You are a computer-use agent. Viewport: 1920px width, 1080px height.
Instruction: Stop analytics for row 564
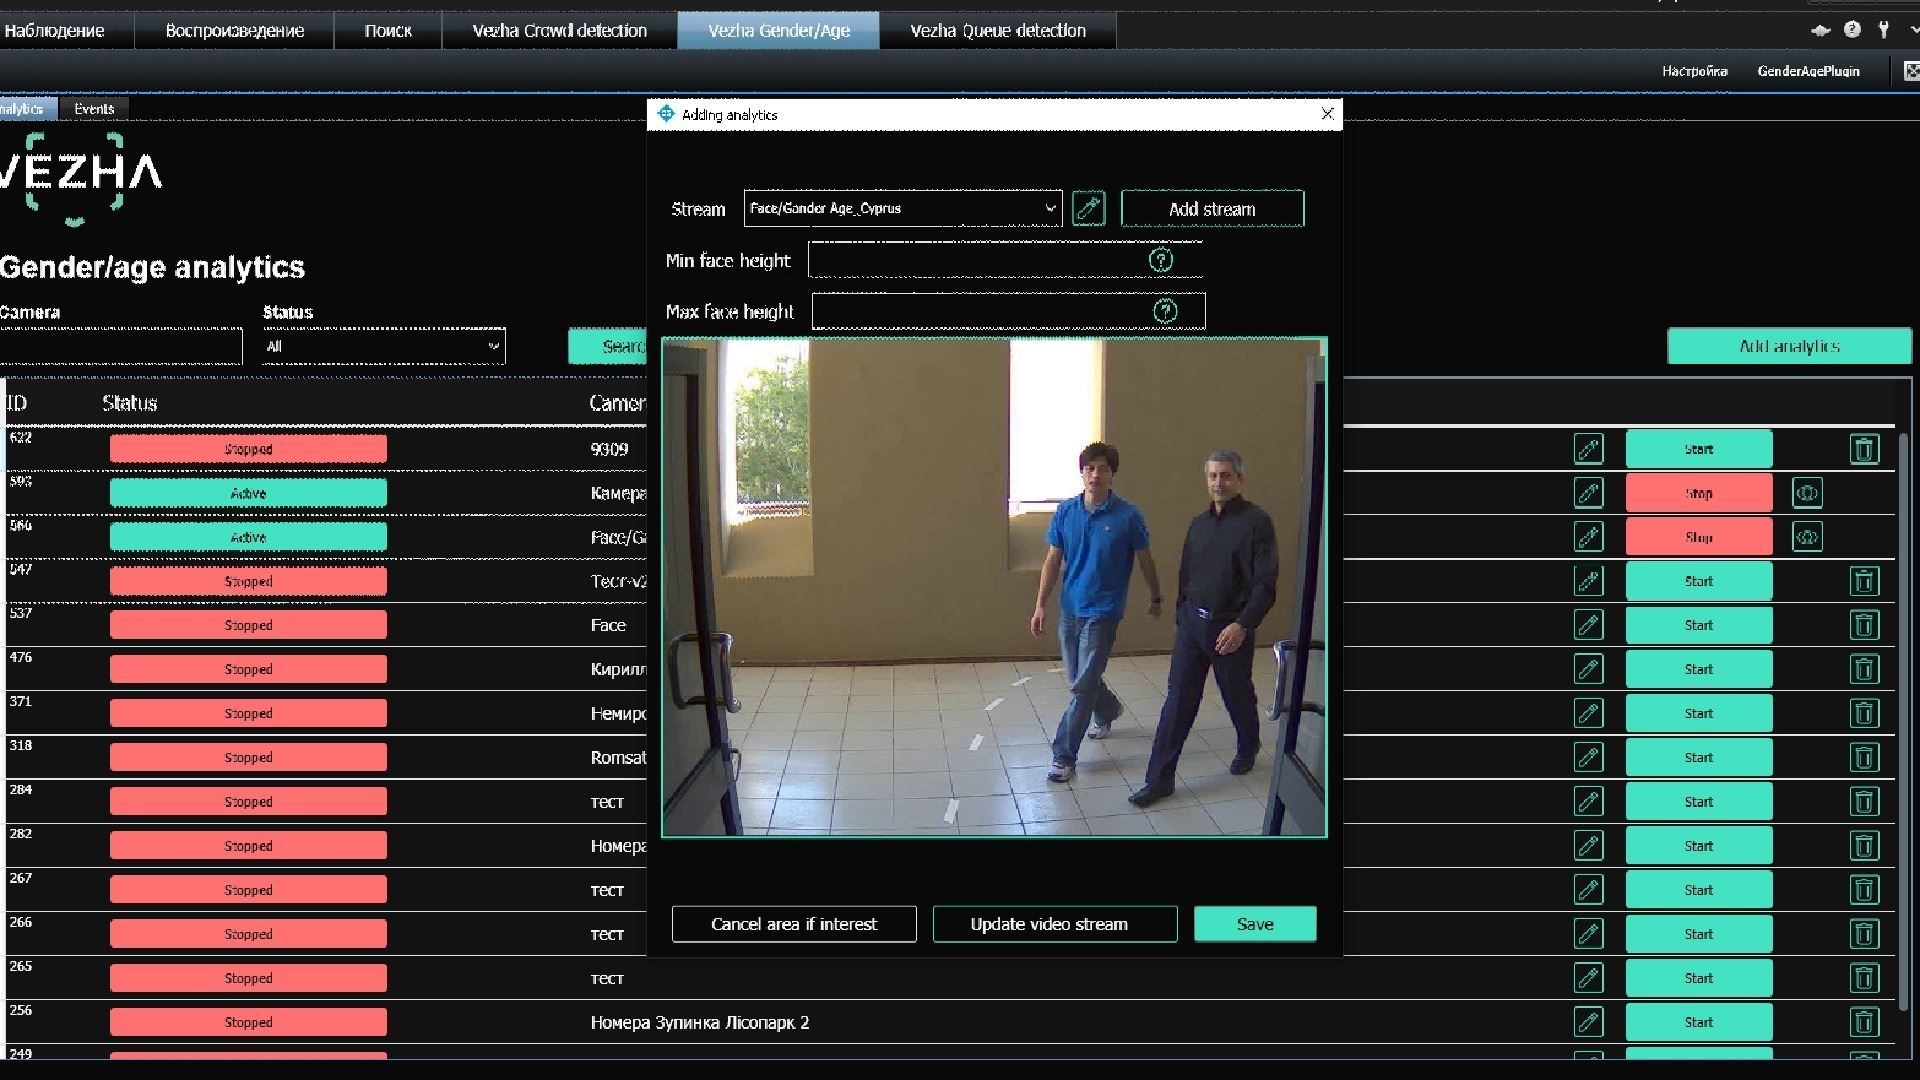point(1699,537)
